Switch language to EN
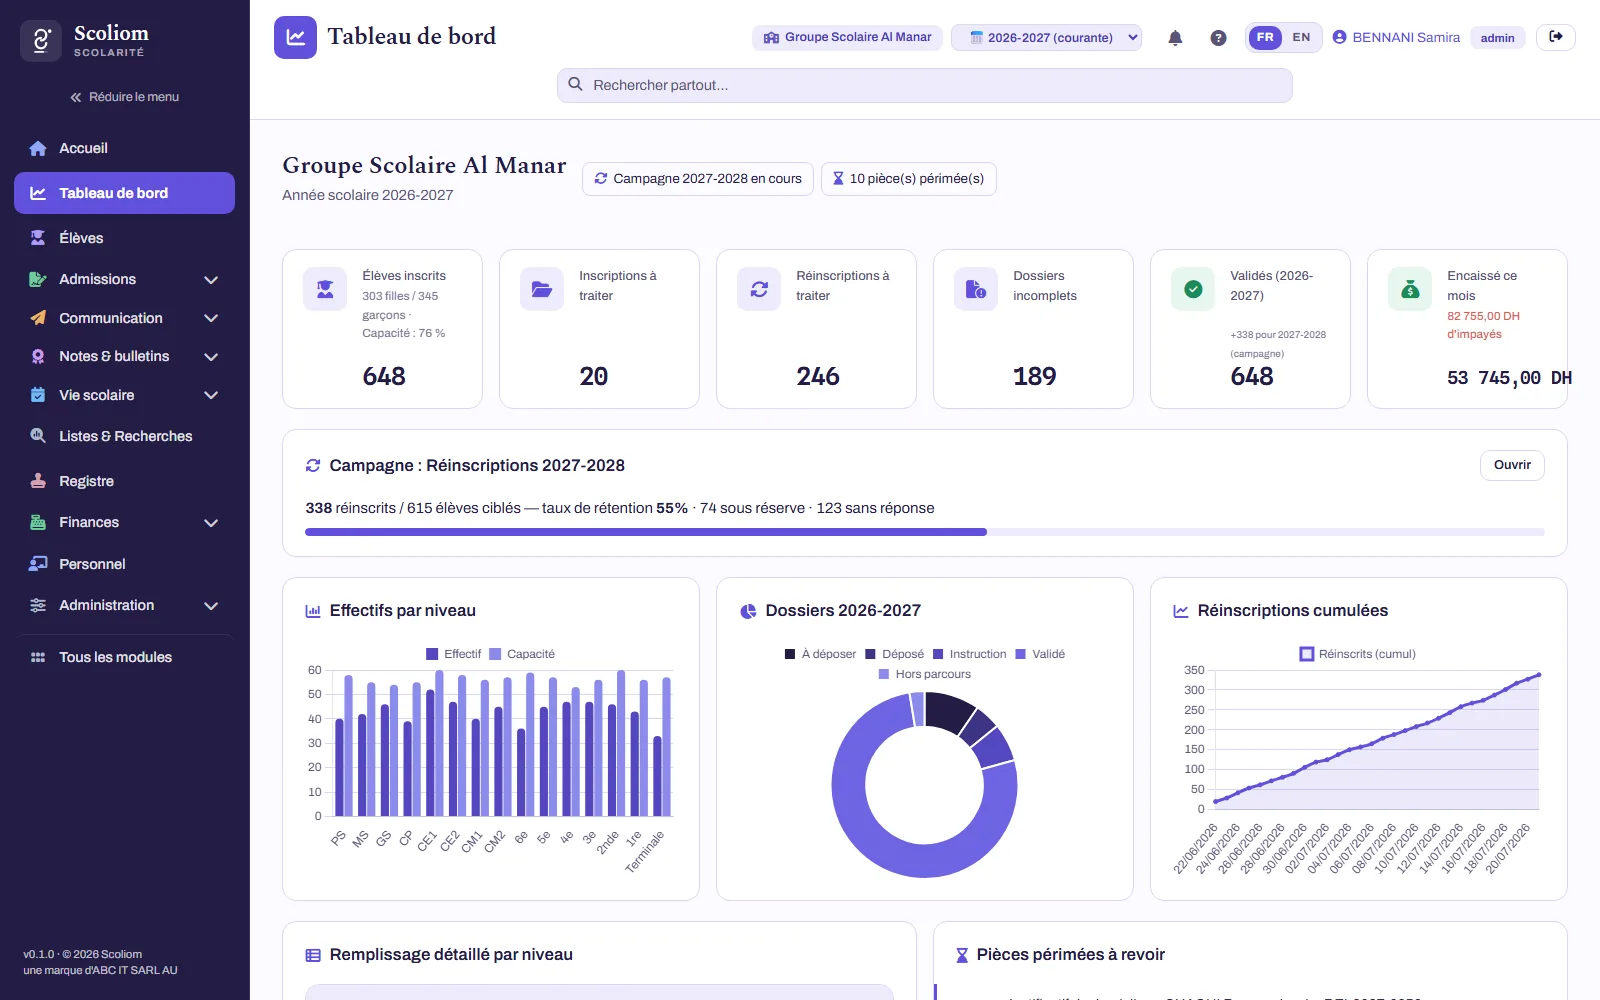The height and width of the screenshot is (1000, 1600). click(1301, 37)
